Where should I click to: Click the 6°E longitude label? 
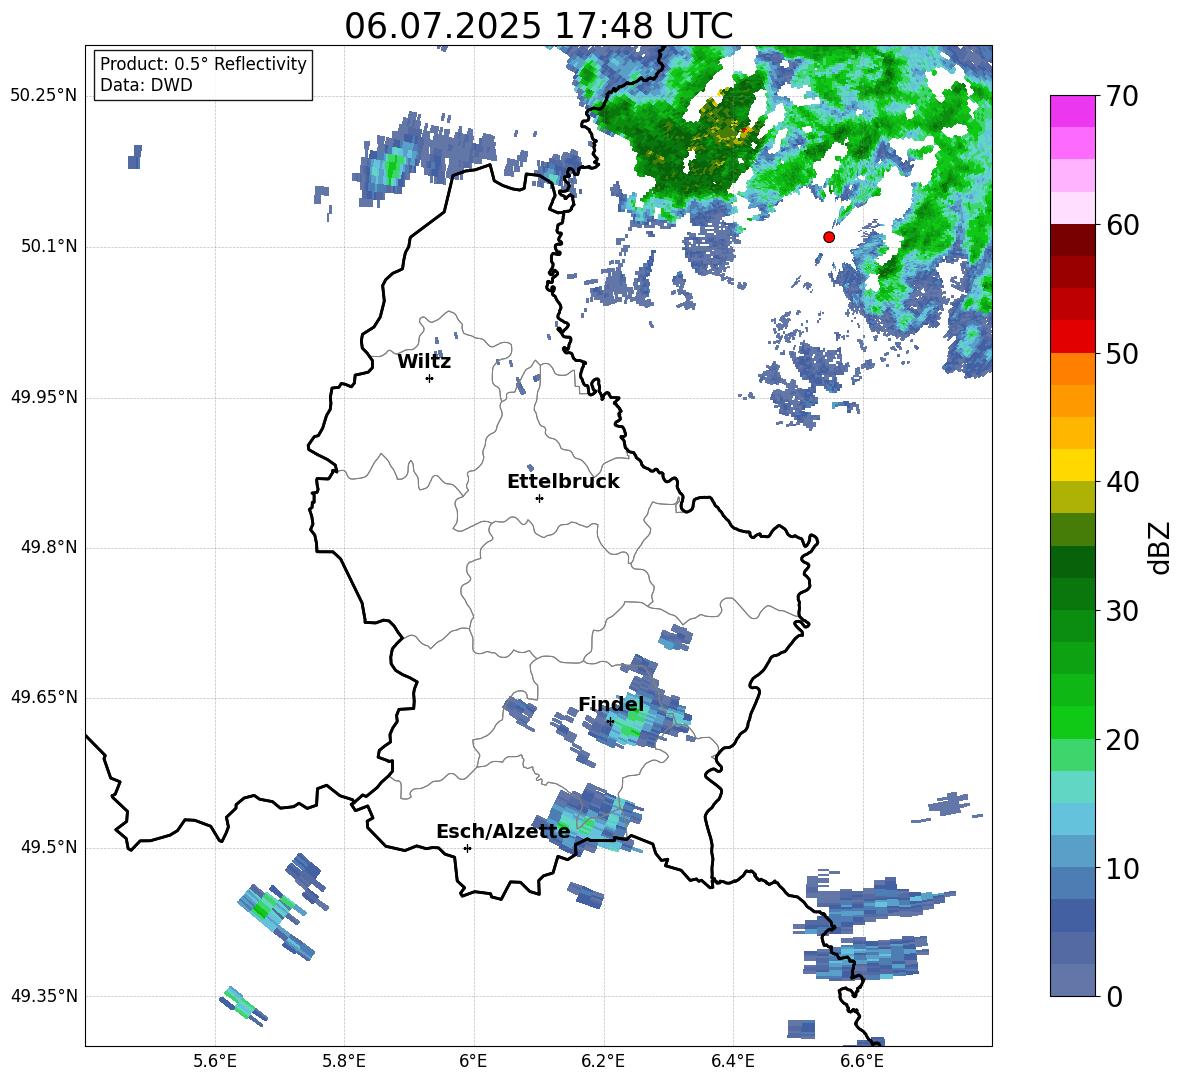[x=473, y=1061]
